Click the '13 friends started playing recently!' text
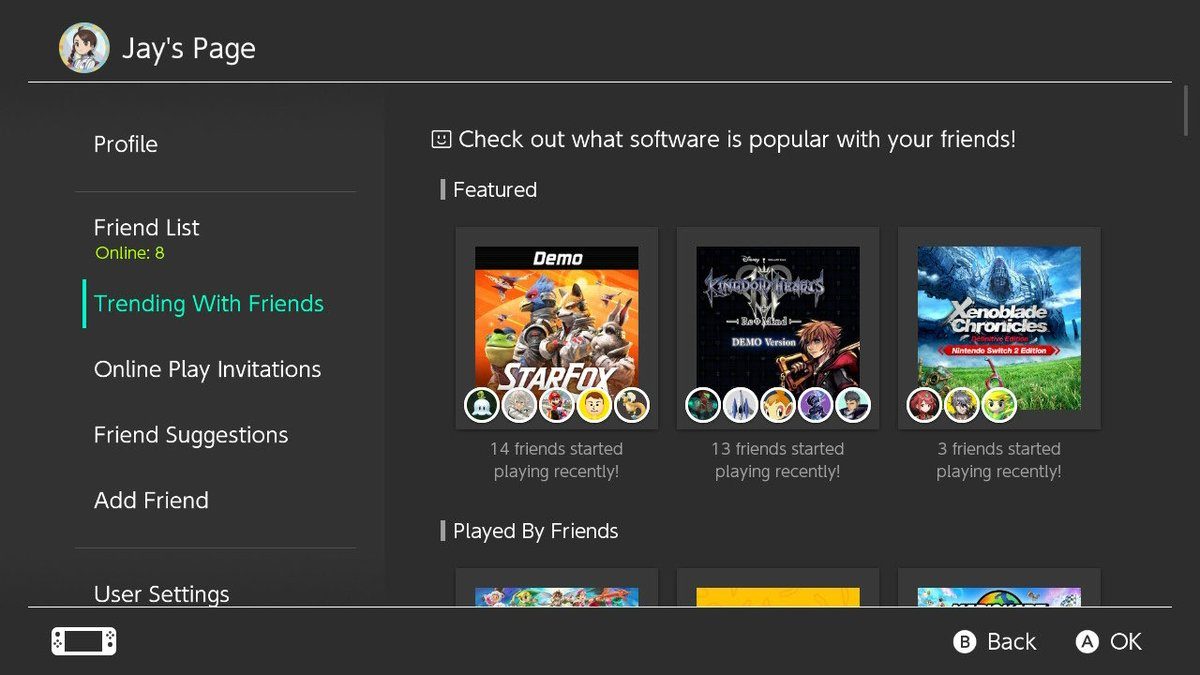The image size is (1200, 675). click(x=778, y=460)
